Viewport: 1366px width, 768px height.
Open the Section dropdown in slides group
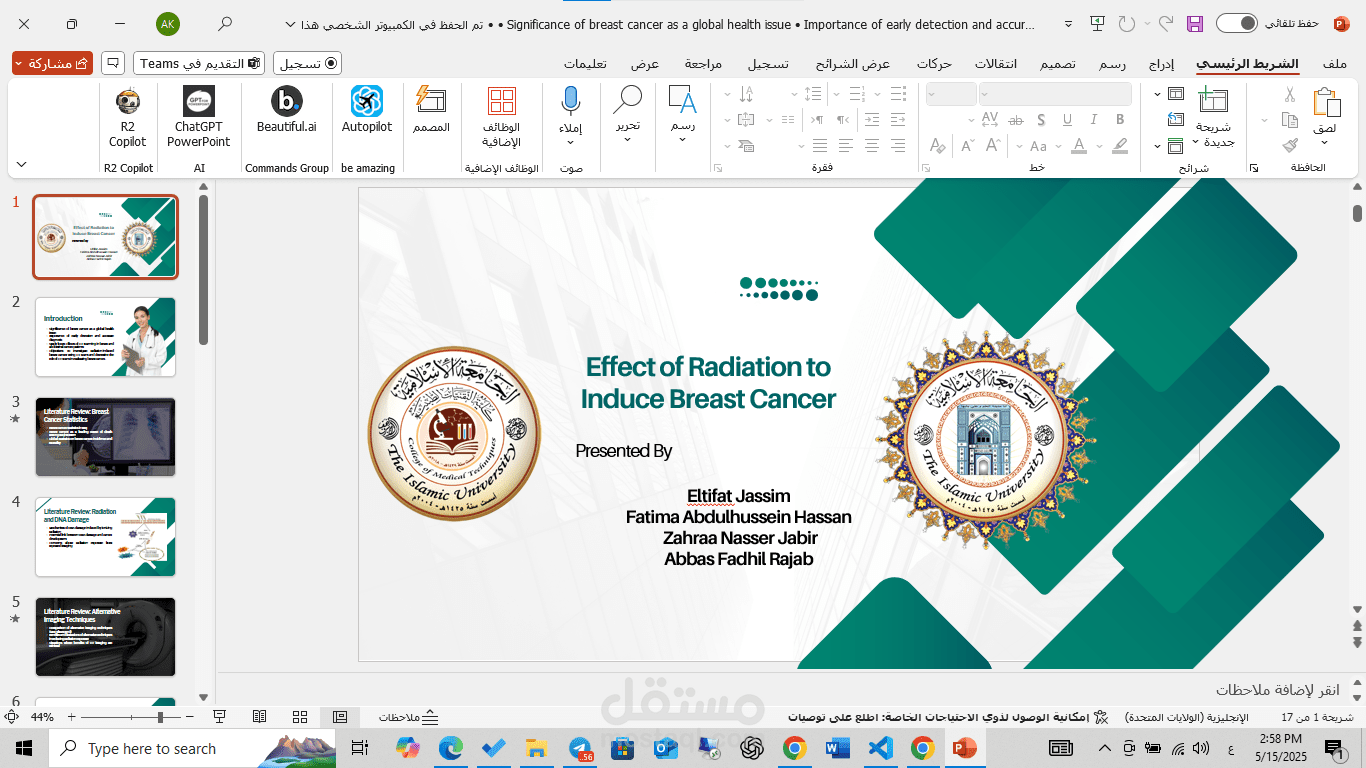(1168, 146)
